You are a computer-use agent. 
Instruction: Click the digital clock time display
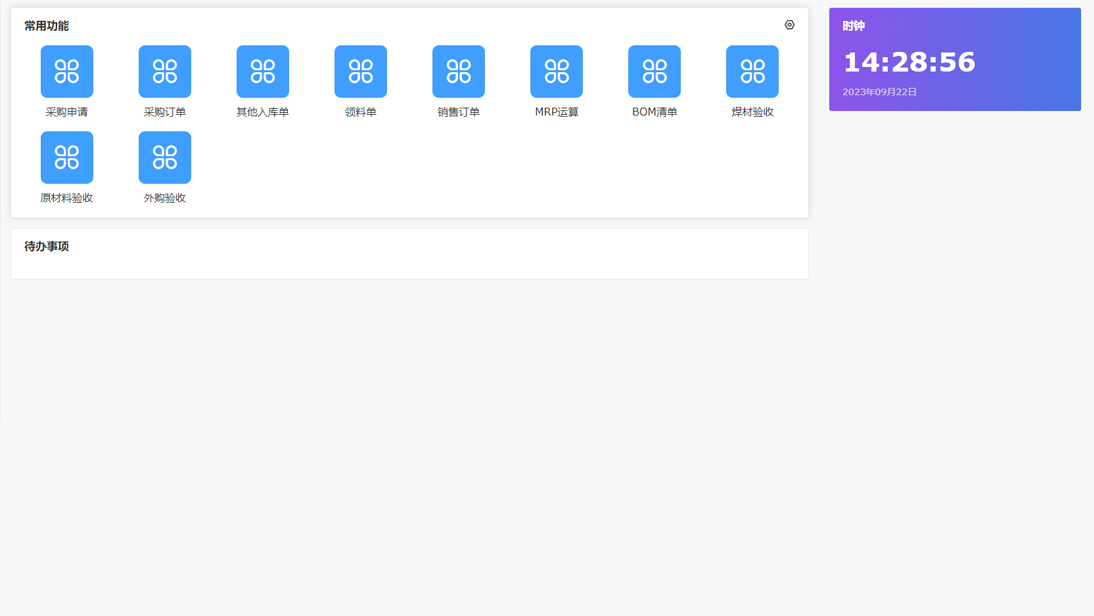(908, 62)
